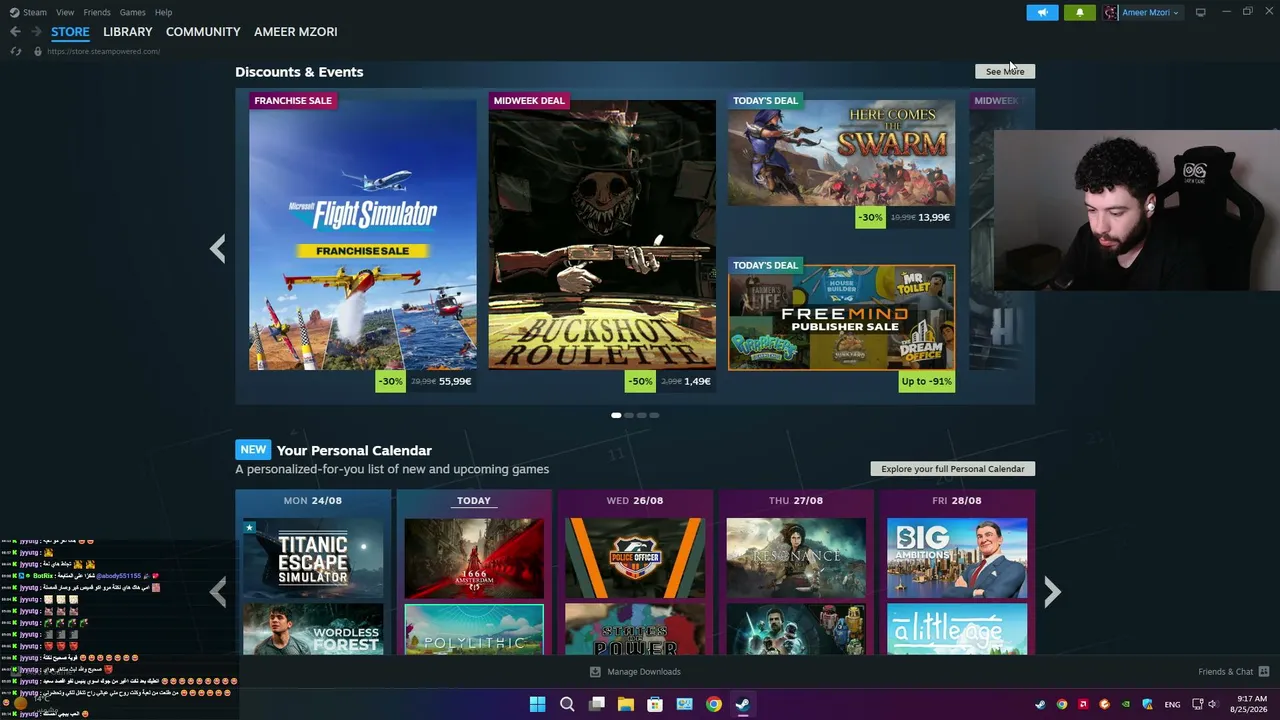Open the Friends menu

[97, 12]
